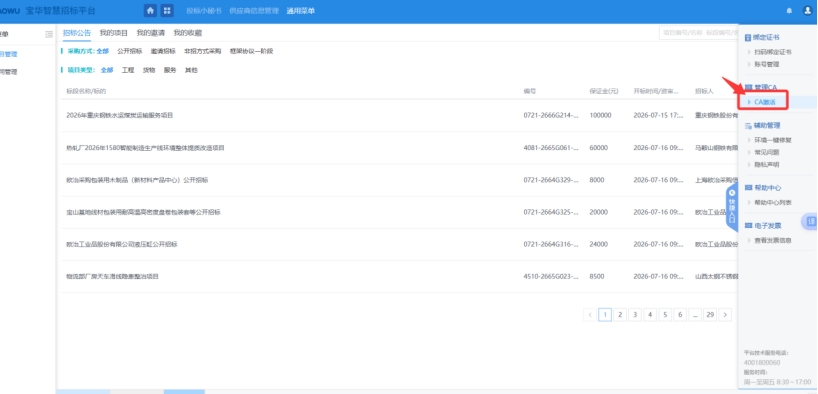Click the 帮助中心 section heading
Image resolution: width=818 pixels, height=394 pixels.
click(x=767, y=188)
